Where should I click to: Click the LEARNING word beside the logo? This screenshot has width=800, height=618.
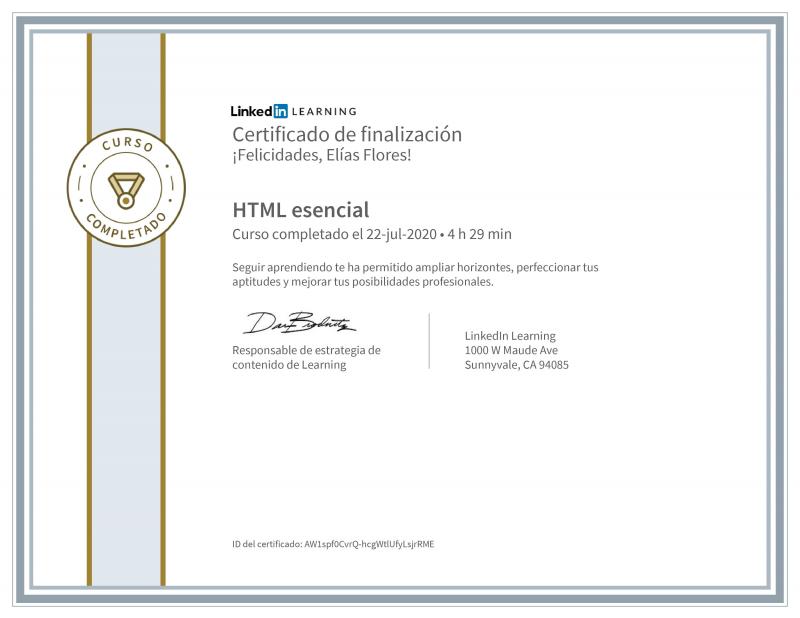pyautogui.click(x=324, y=112)
